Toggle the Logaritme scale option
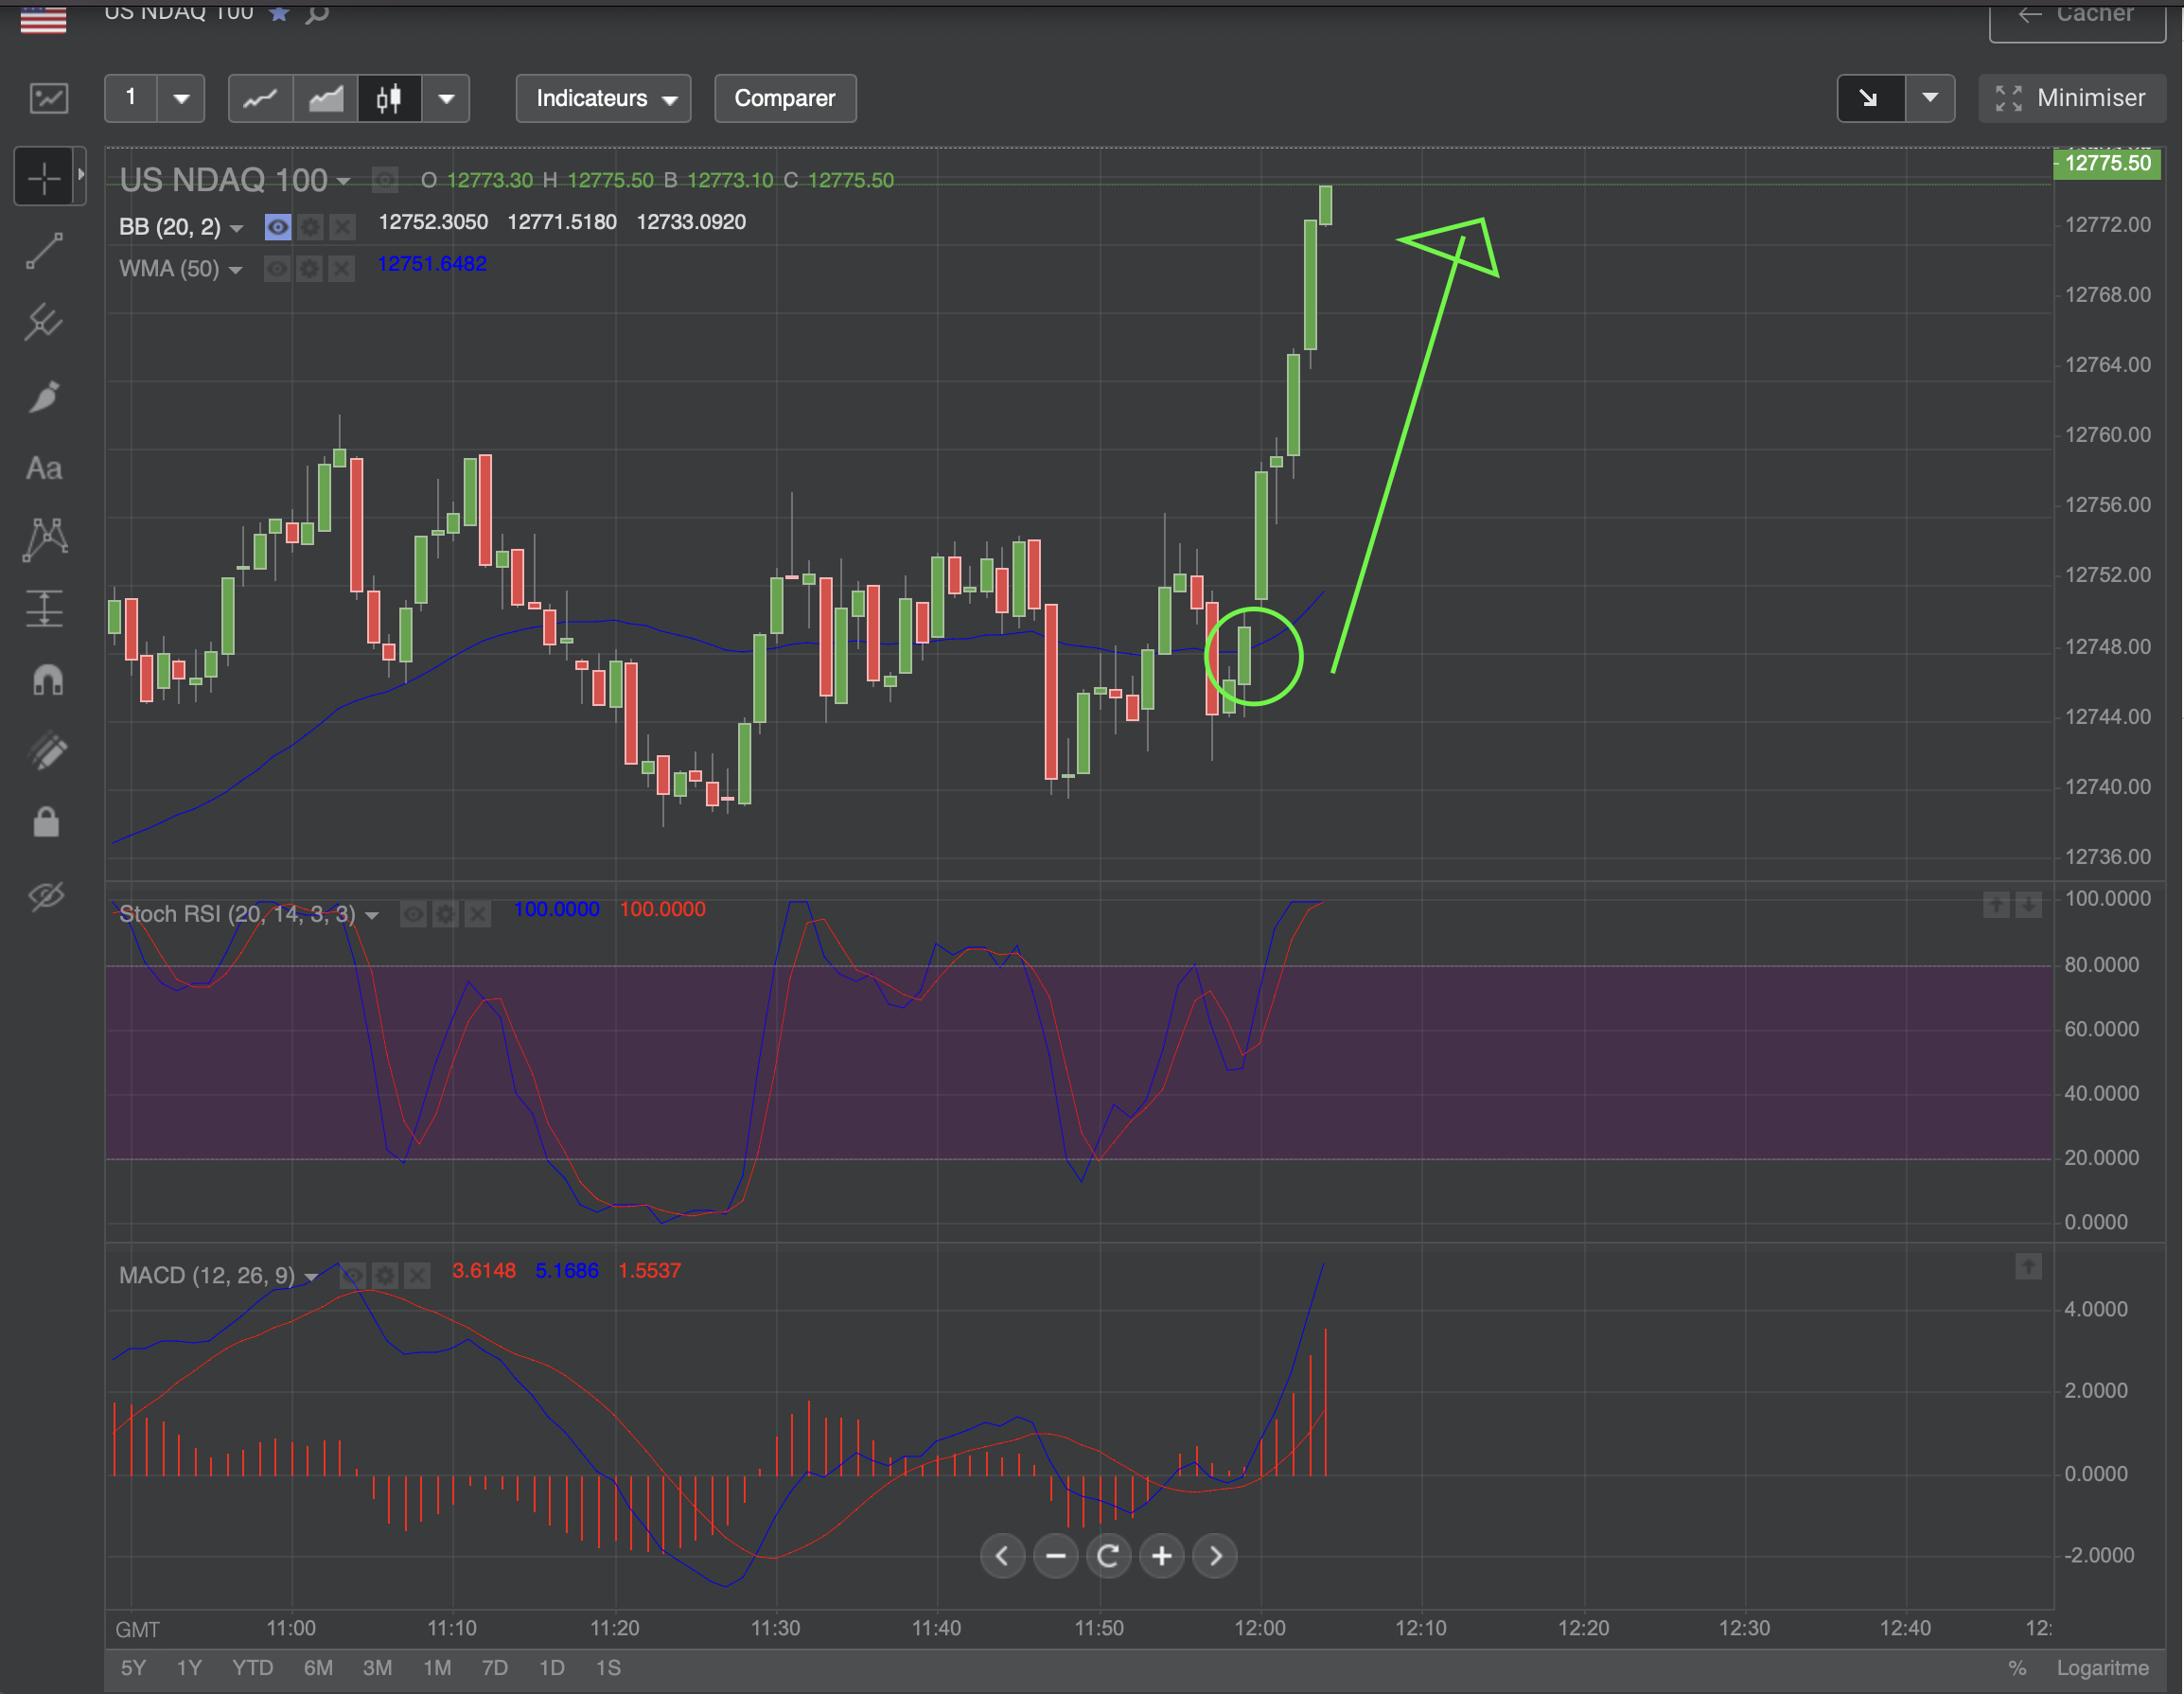 pos(2102,1668)
